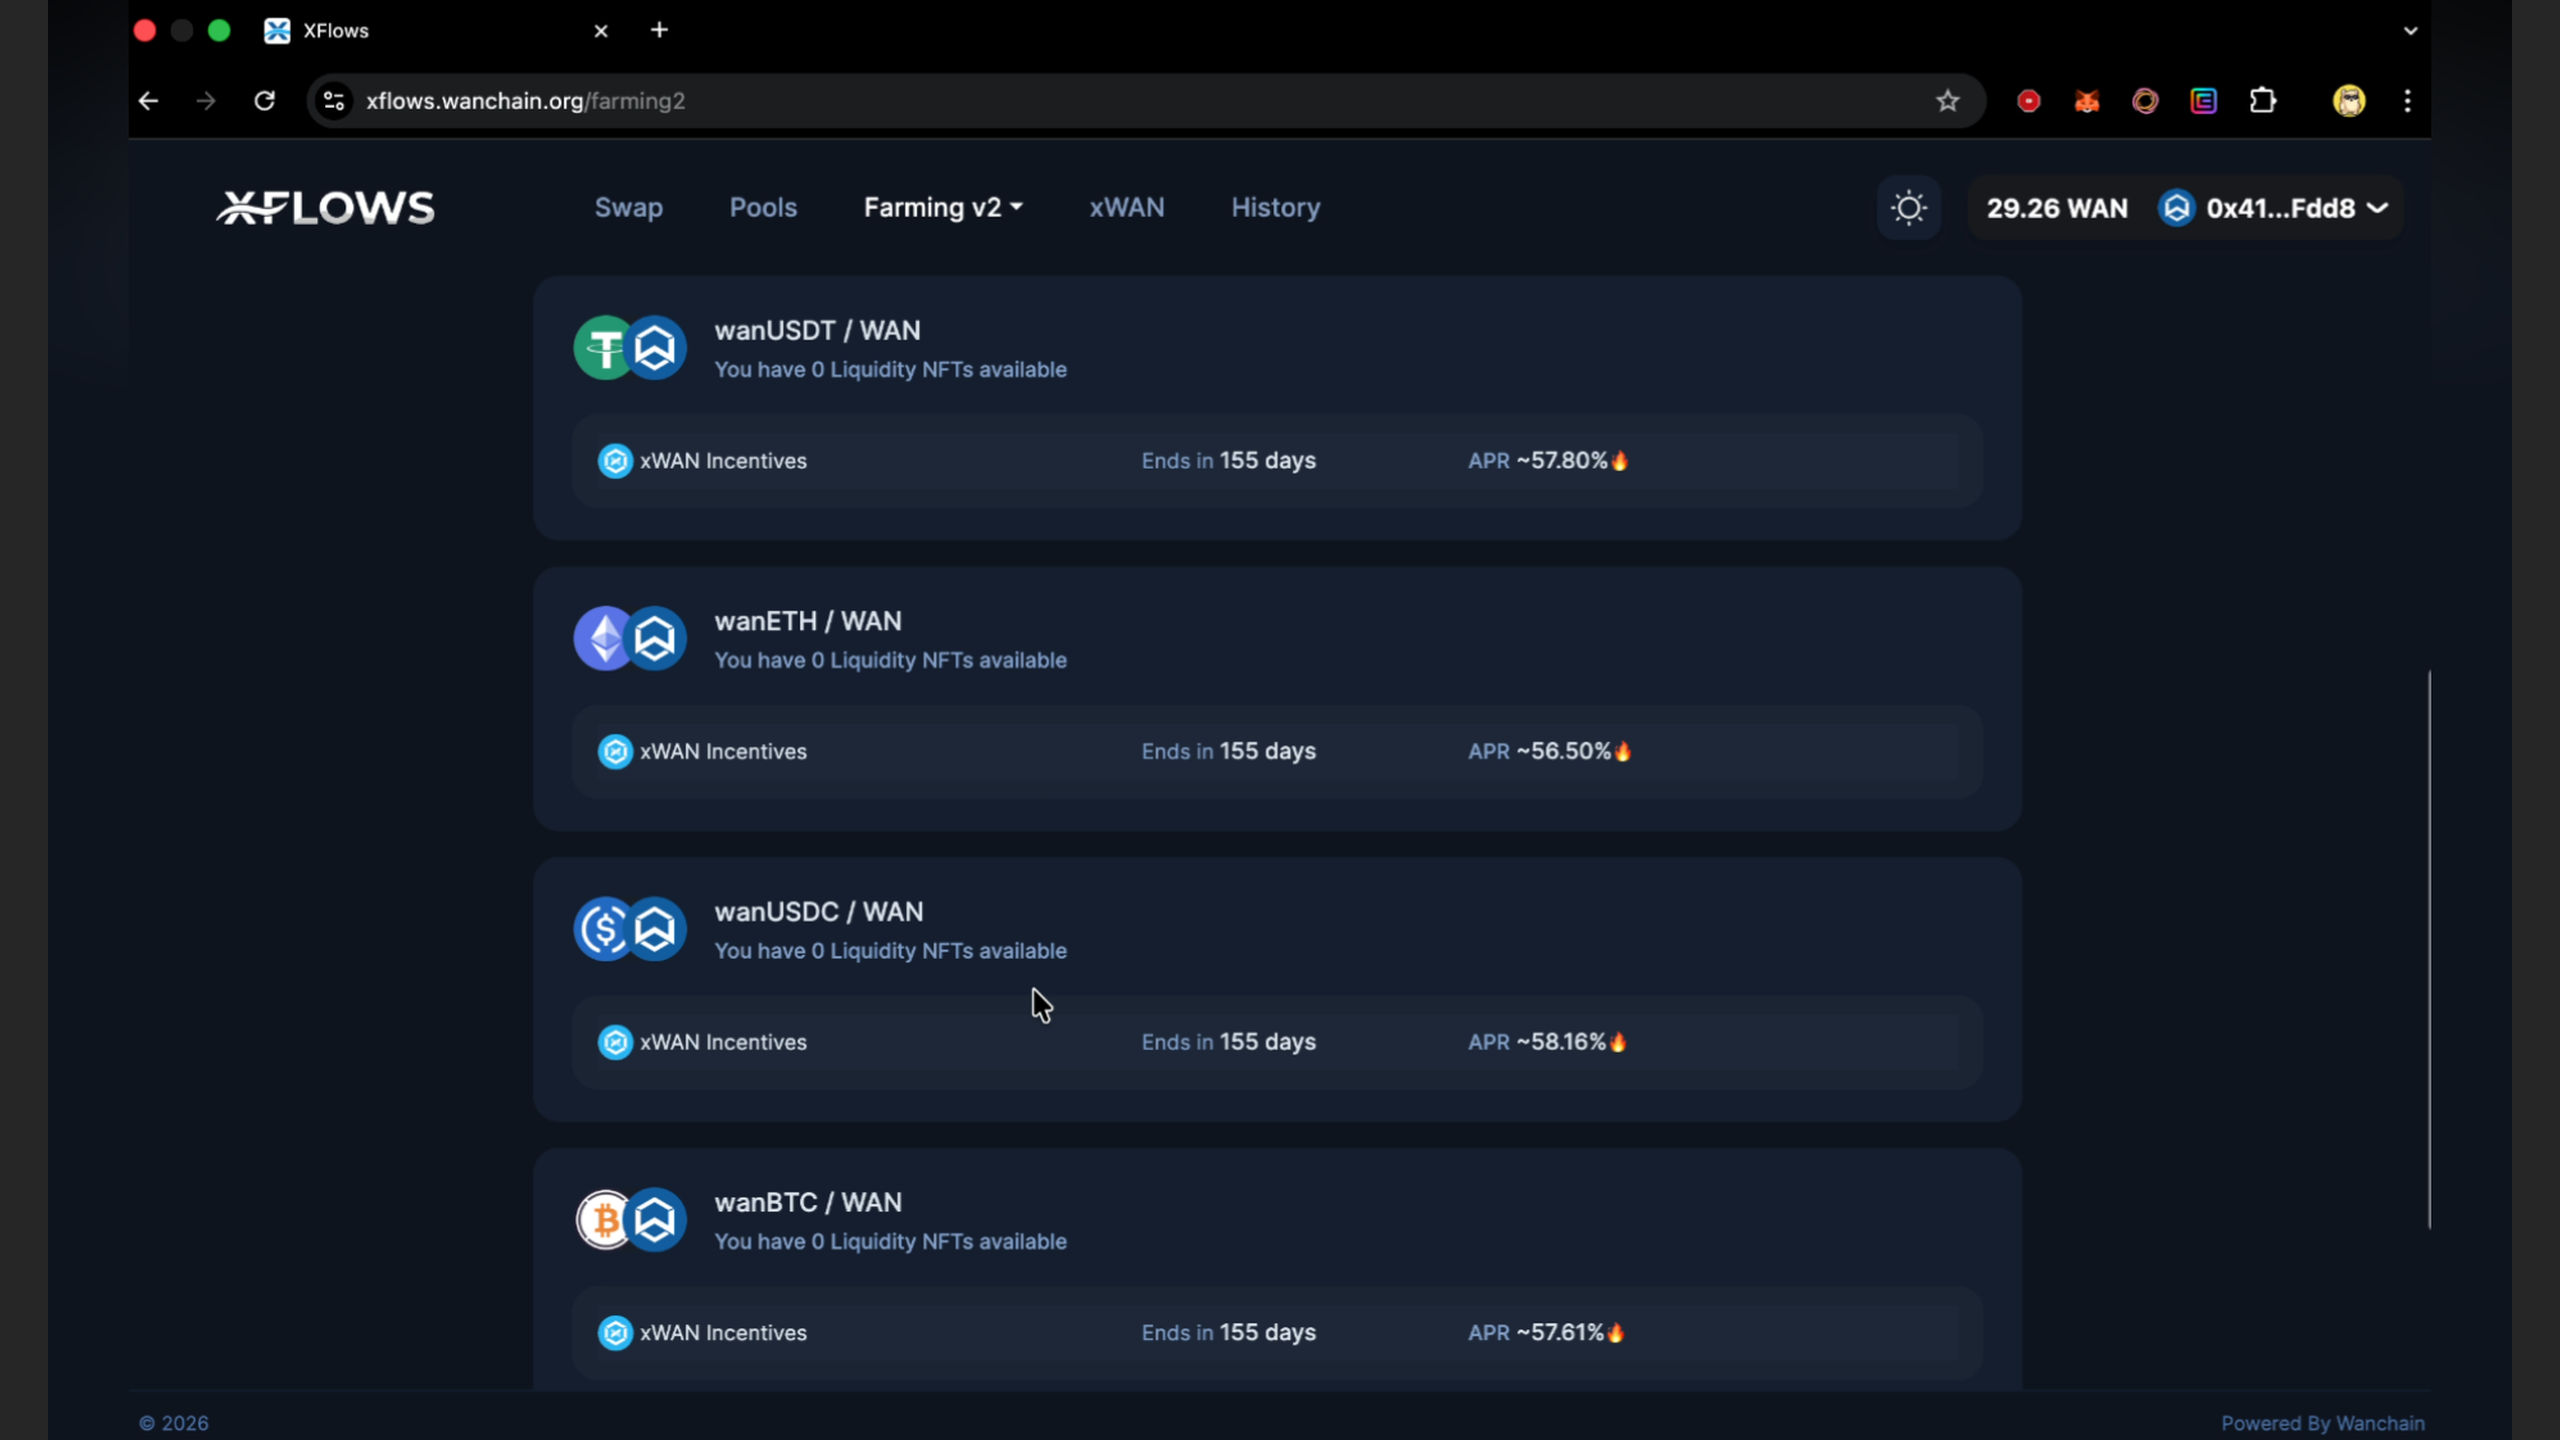Select the wanETH / WAN pool title
The image size is (2560, 1440).
coord(808,621)
